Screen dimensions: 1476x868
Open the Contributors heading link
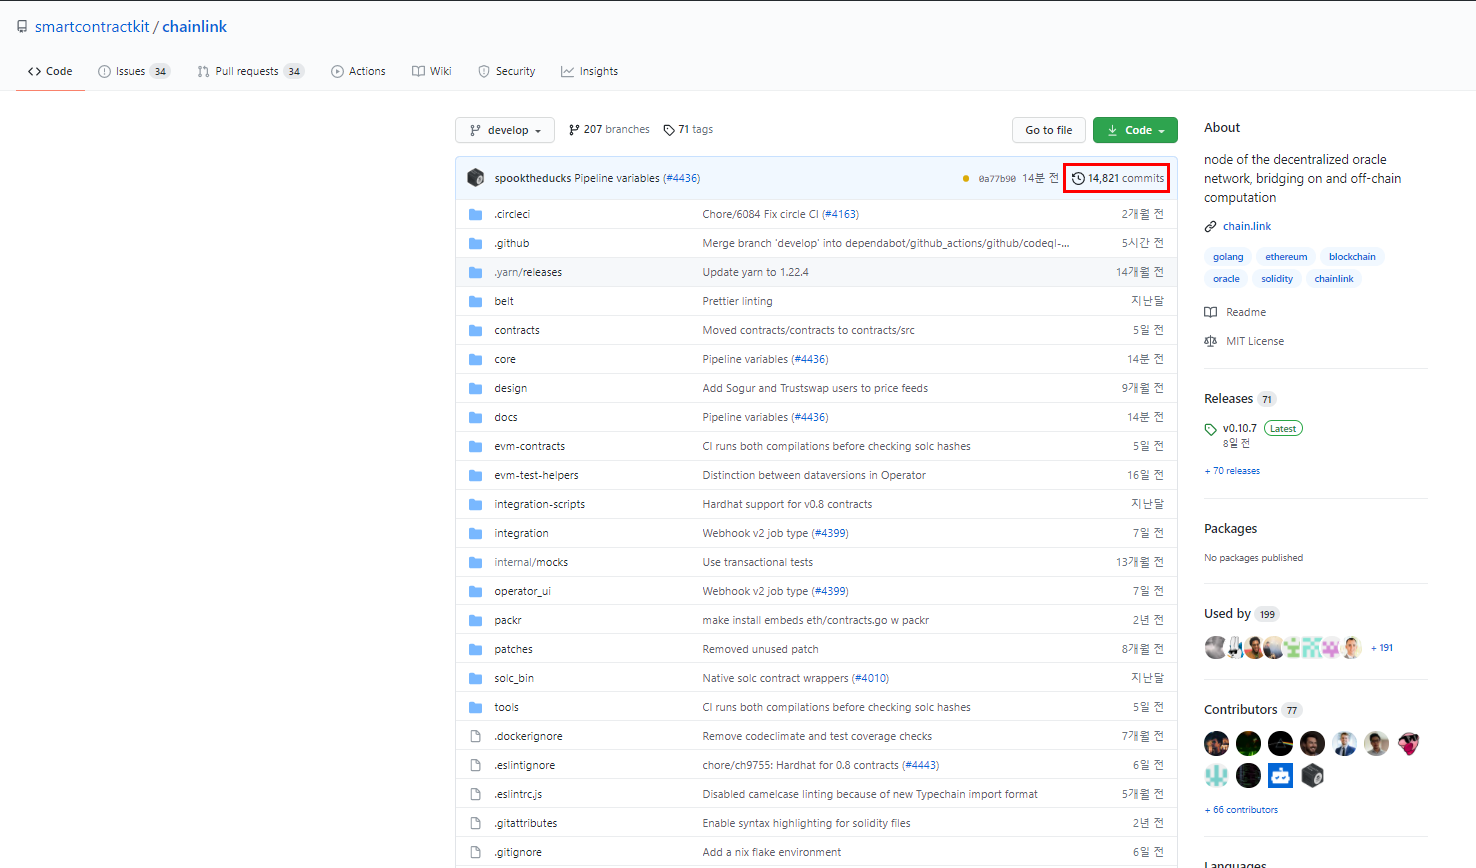(x=1252, y=710)
